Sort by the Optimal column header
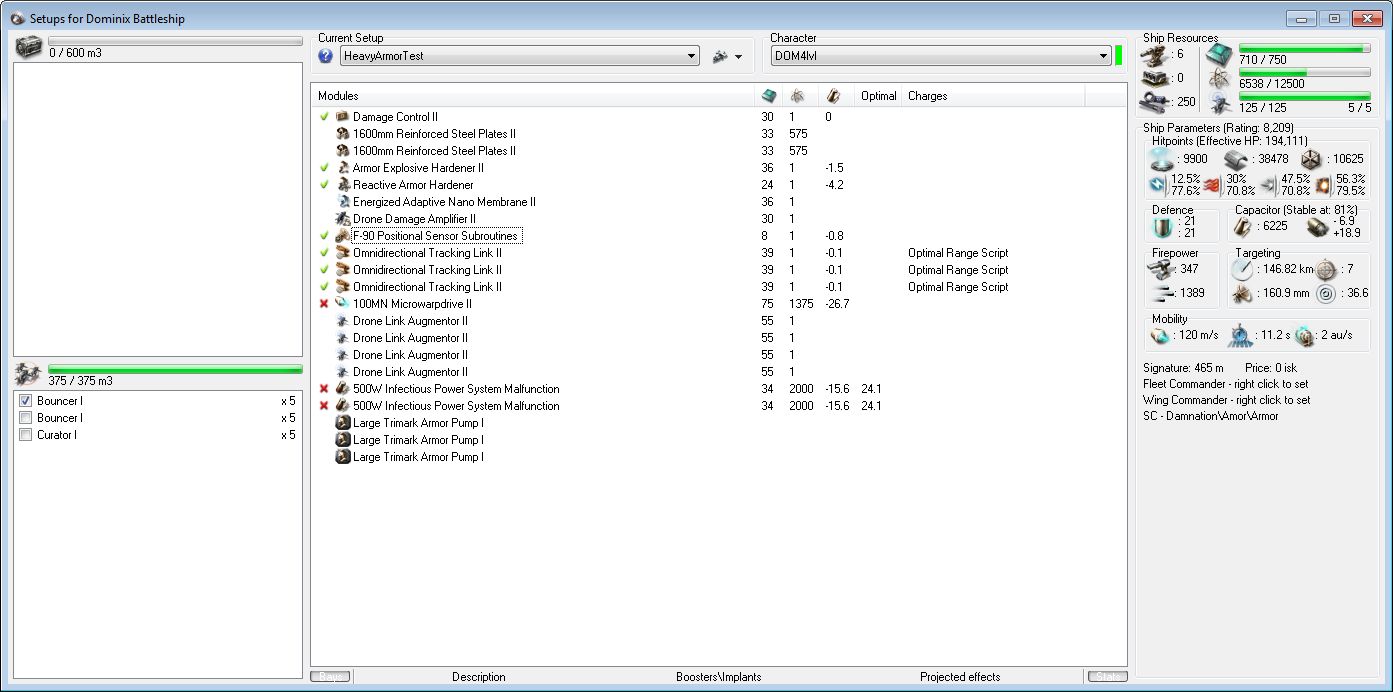 (879, 96)
